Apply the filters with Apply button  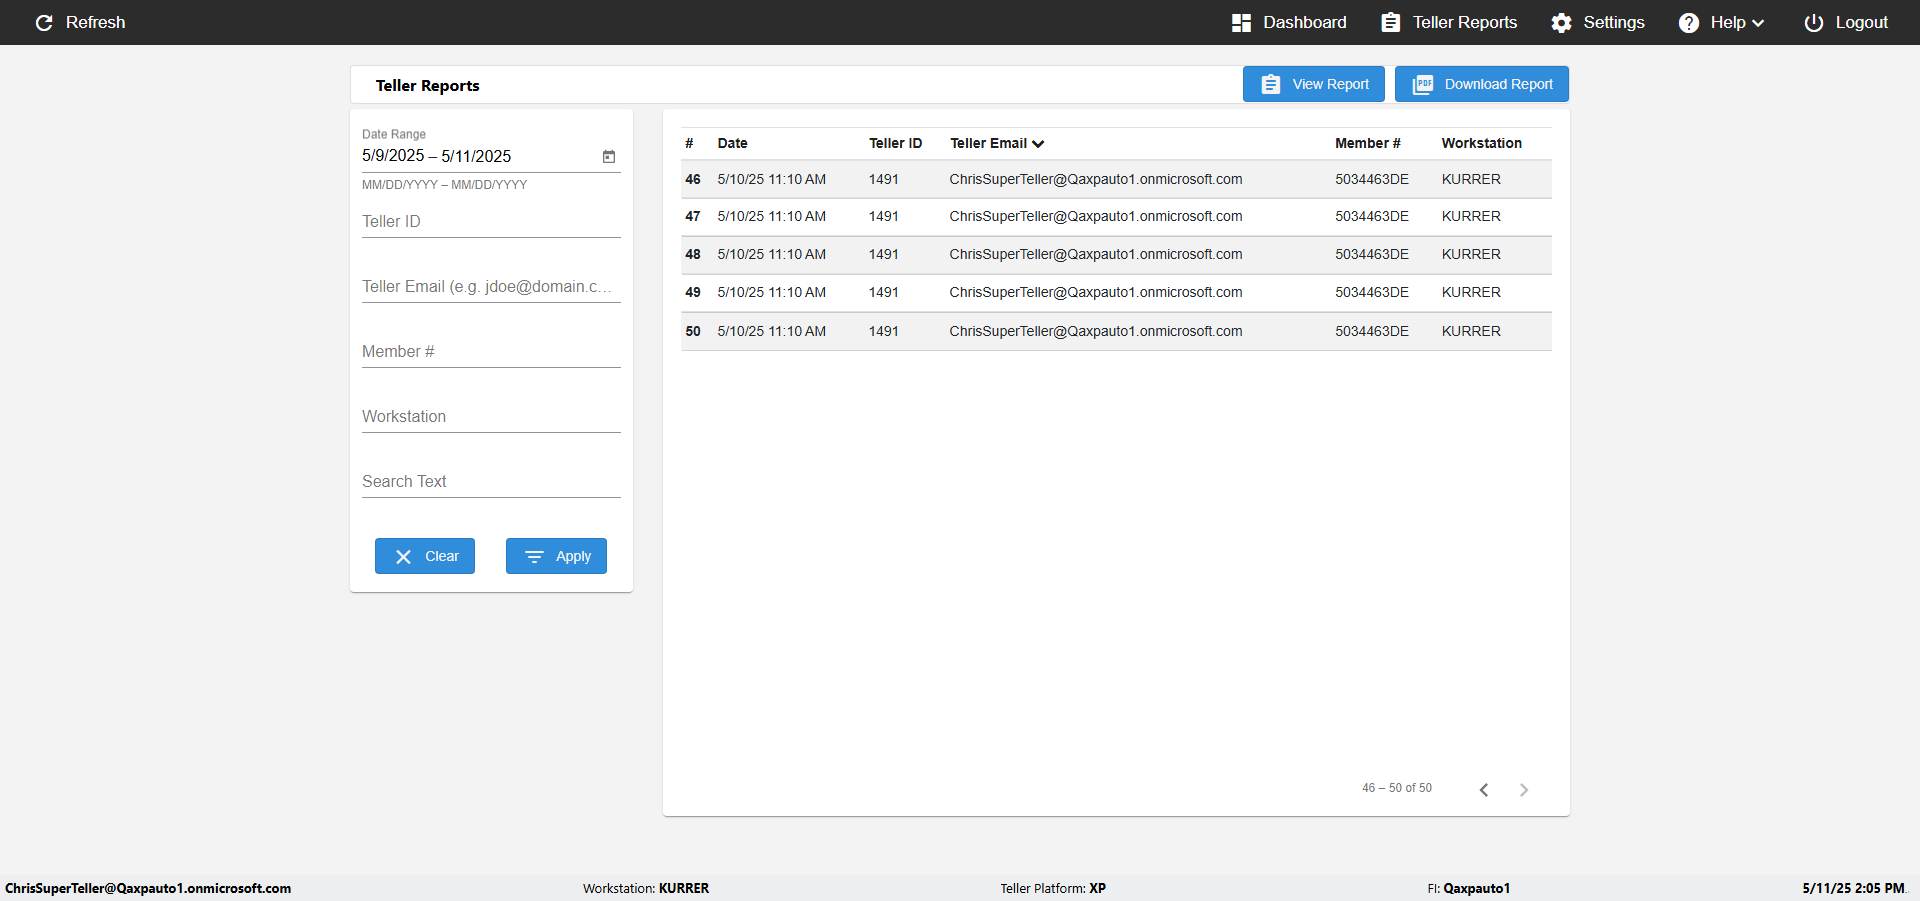coord(556,556)
